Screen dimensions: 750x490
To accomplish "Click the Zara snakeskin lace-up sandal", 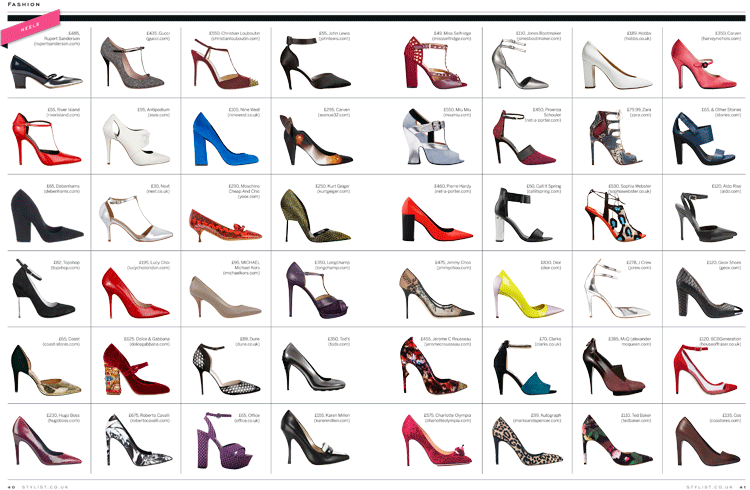I will click(616, 138).
